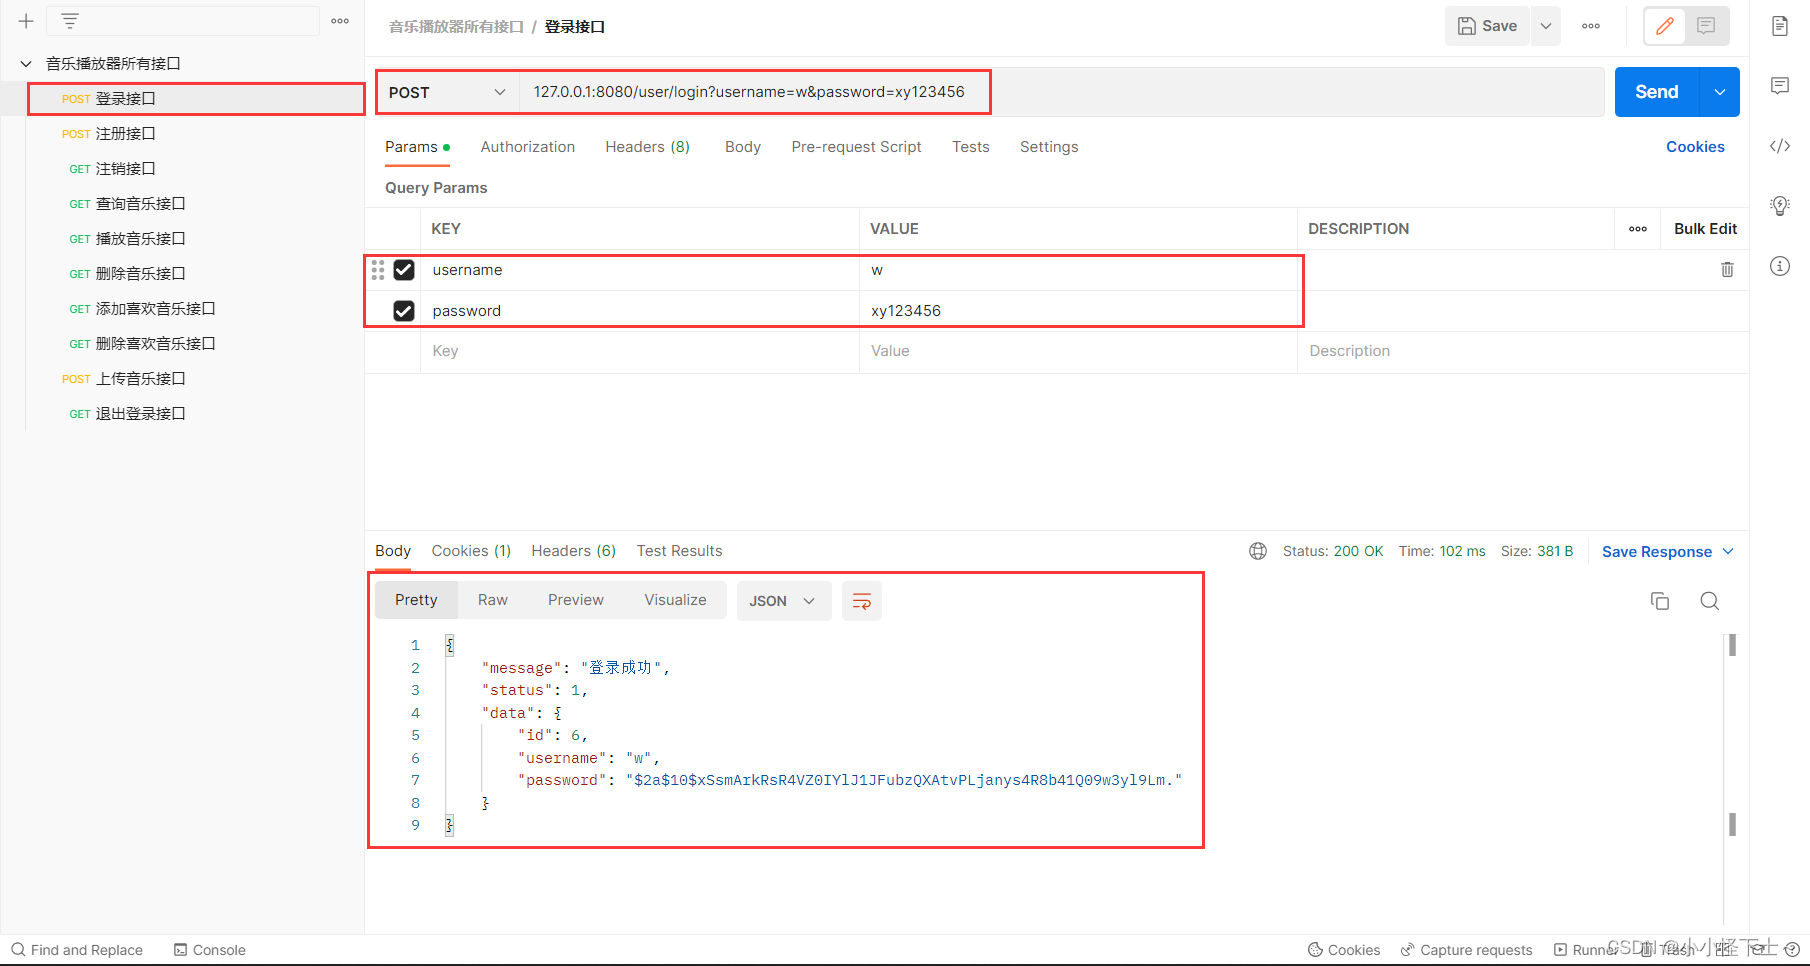Search the response with magnifier icon
The image size is (1810, 966).
(x=1710, y=601)
